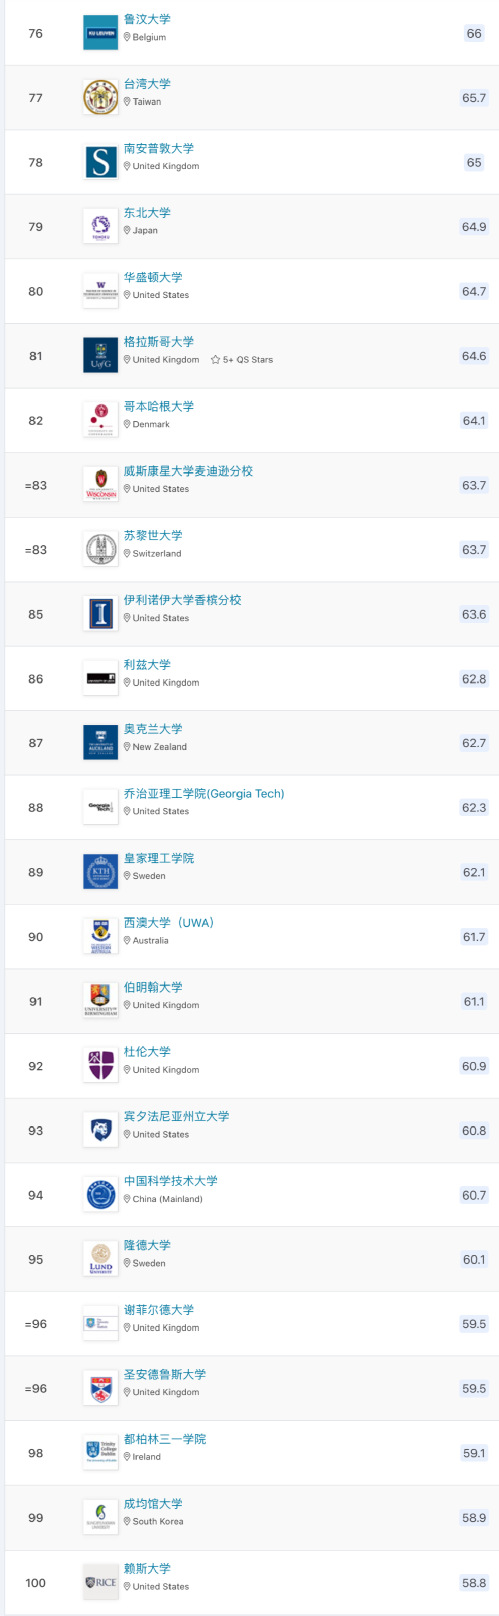Open the 中国科学技术大学 link
Screen dimensions: 499x1616
pos(171,1181)
